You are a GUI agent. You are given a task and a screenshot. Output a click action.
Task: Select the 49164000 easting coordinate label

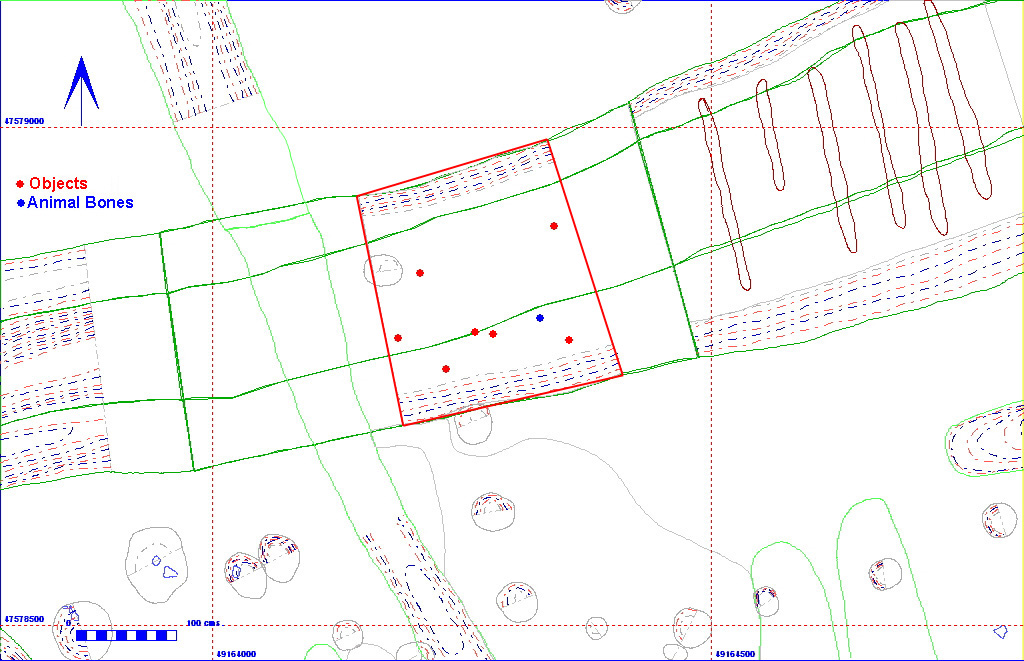click(236, 654)
